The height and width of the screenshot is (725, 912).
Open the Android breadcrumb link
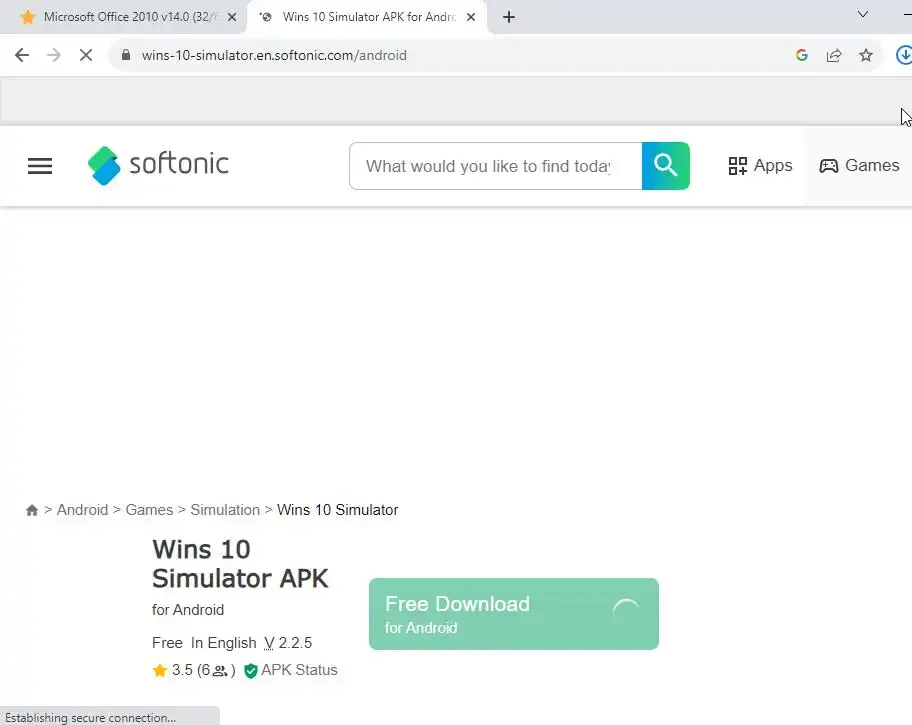click(82, 510)
